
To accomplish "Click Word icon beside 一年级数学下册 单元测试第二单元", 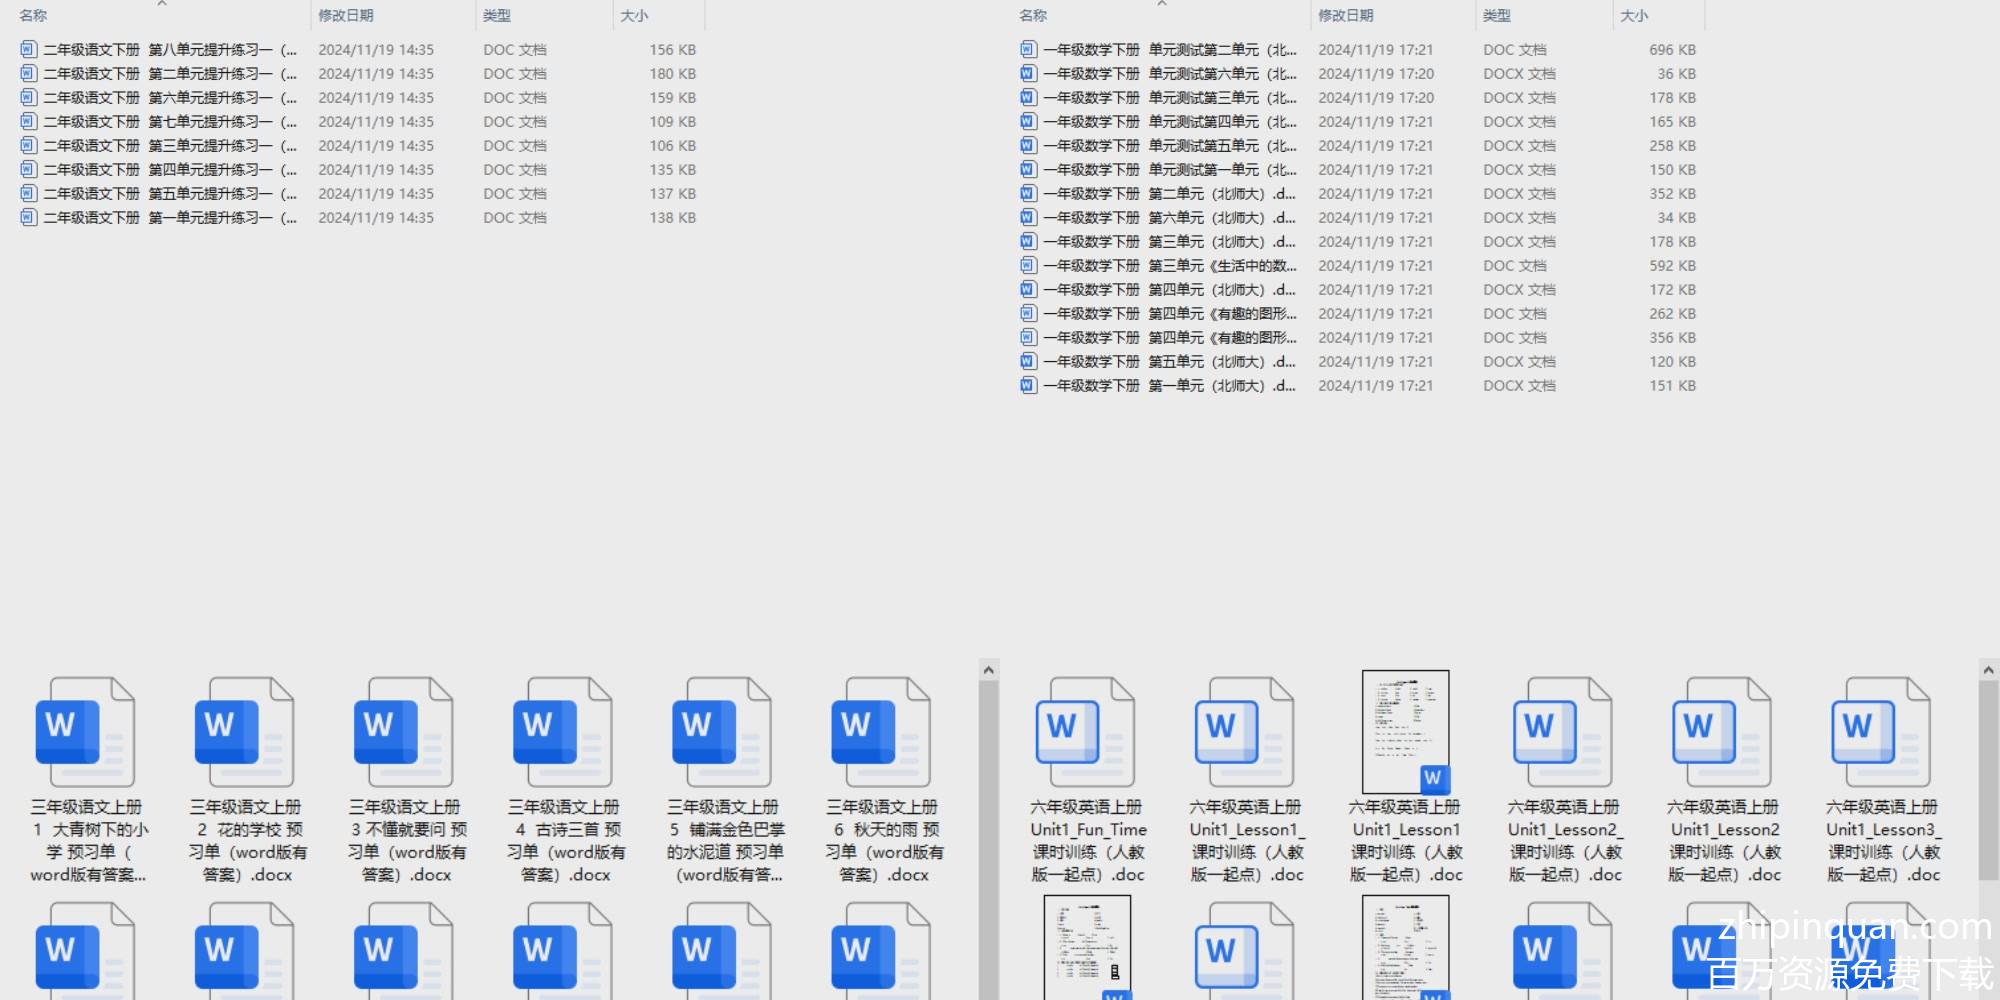I will click(x=1028, y=49).
